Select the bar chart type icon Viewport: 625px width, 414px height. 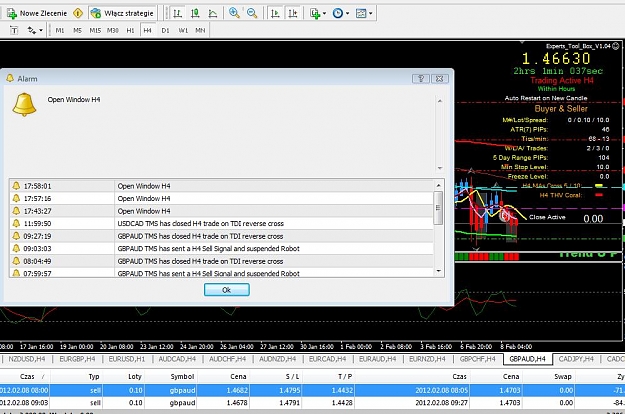tap(177, 13)
